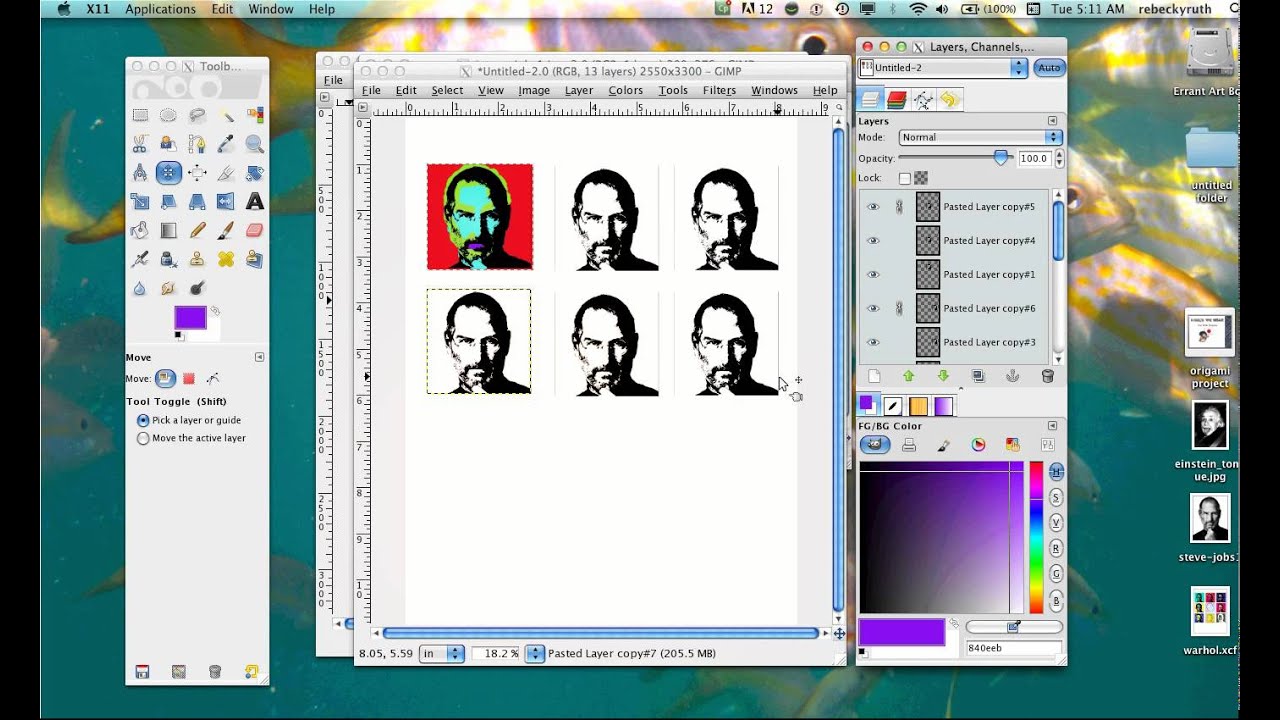
Task: Open Layers panel tab menu arrow
Action: (1052, 120)
